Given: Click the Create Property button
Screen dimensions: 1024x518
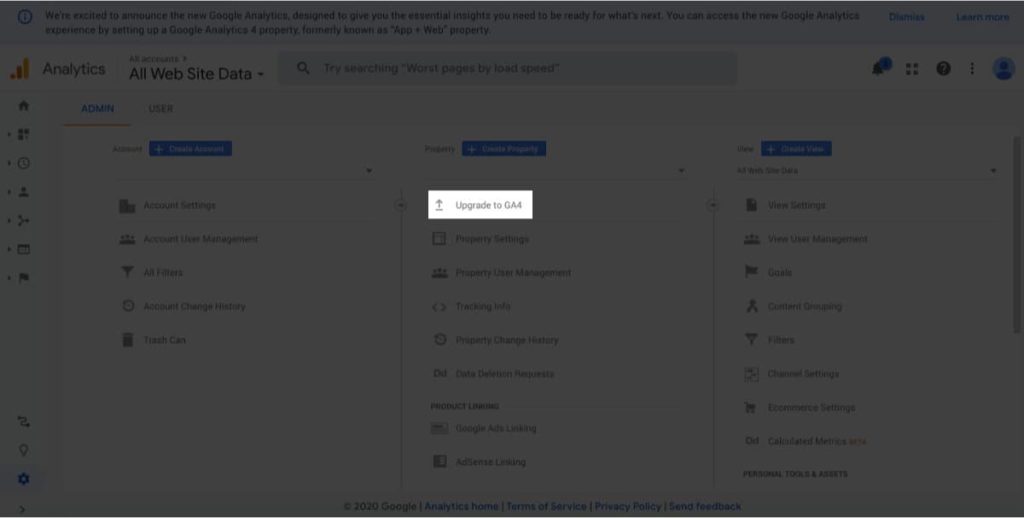Looking at the screenshot, I should (x=504, y=149).
